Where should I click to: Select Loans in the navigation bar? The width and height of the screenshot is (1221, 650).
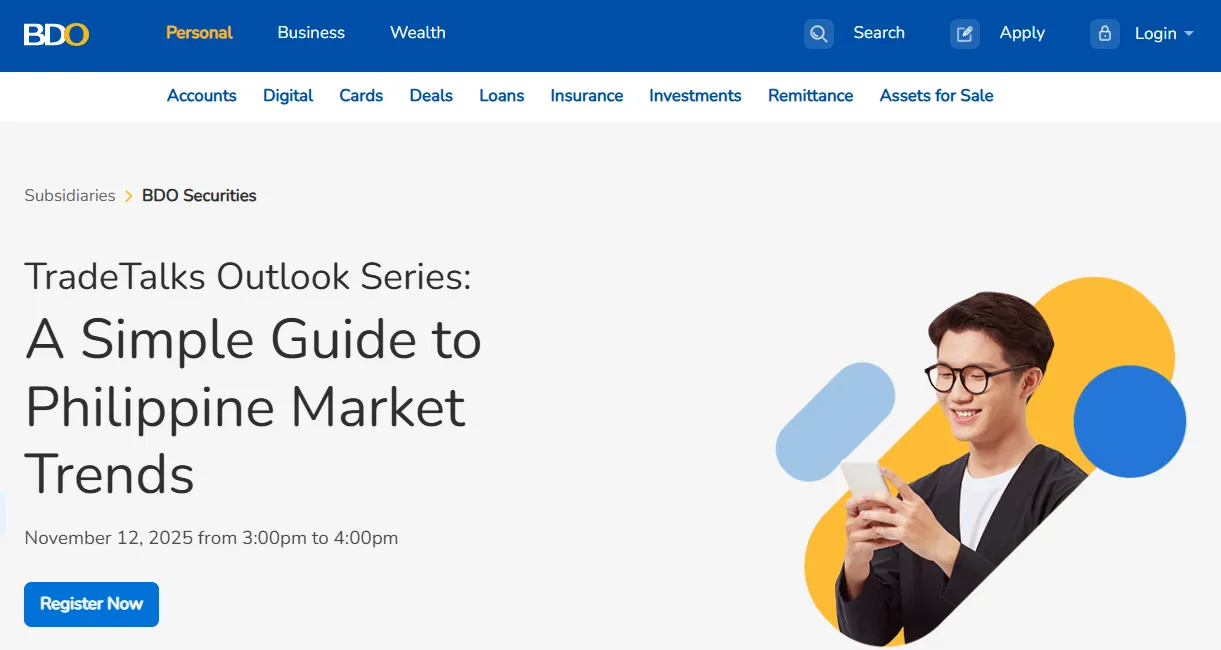pyautogui.click(x=501, y=96)
